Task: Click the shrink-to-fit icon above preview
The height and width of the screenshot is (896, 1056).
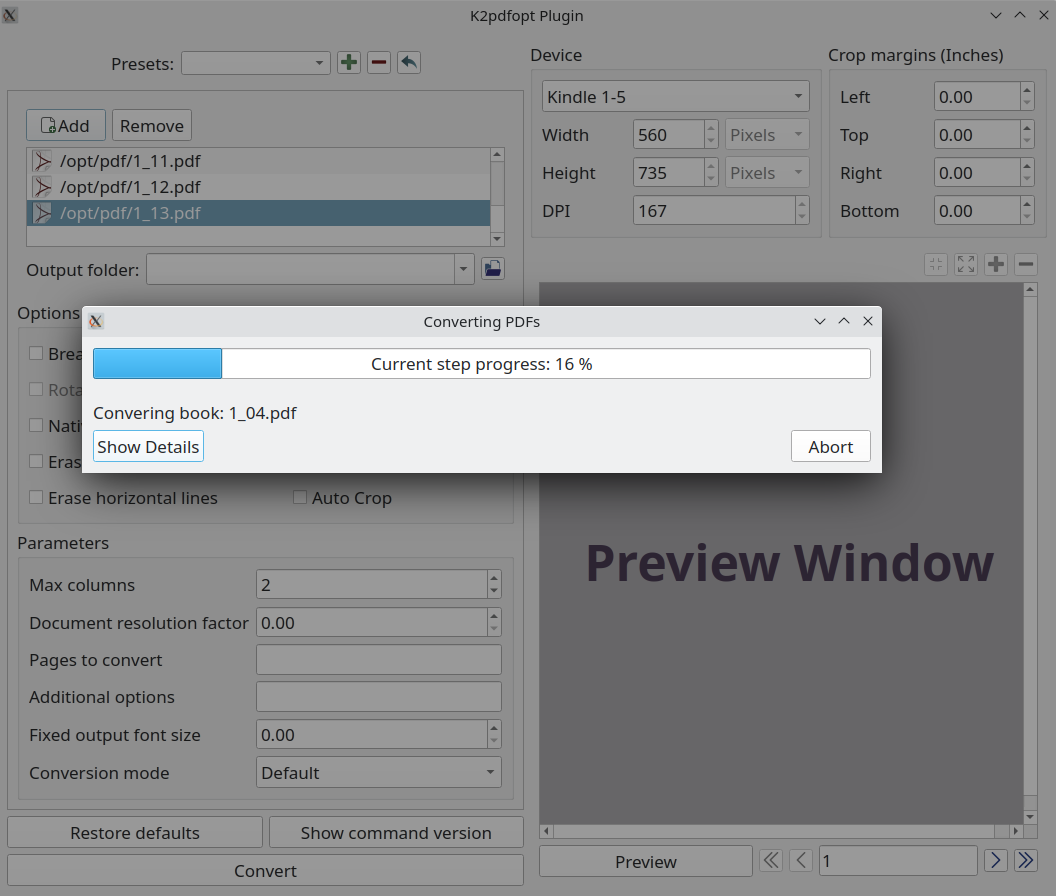Action: (936, 264)
